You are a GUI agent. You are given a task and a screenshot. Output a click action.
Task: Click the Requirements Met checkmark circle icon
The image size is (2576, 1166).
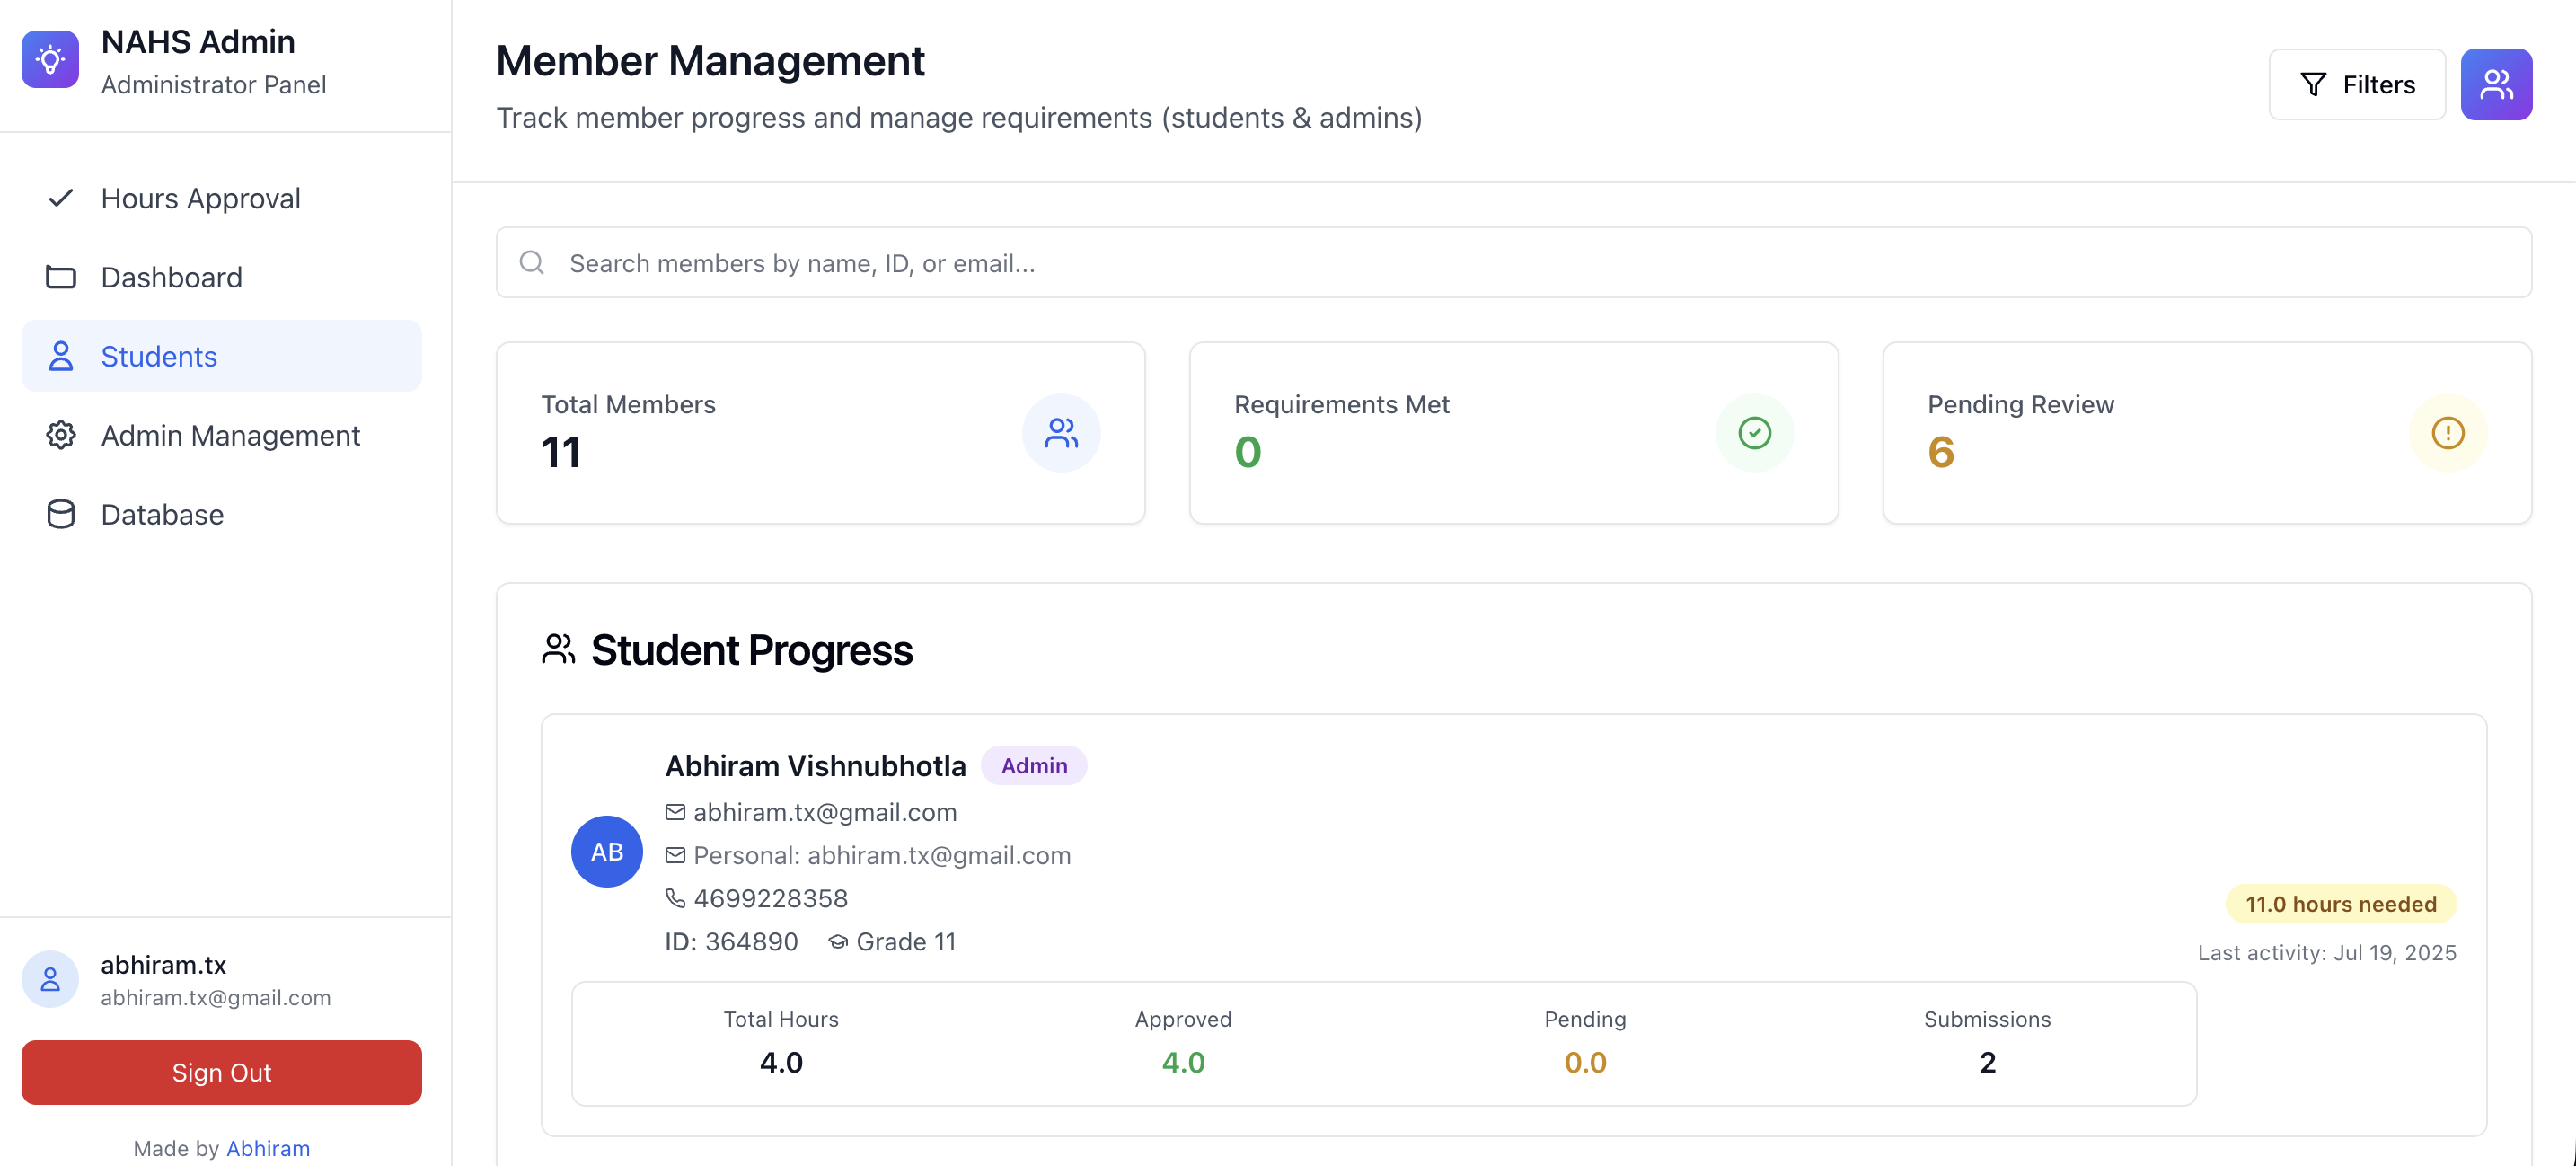1753,433
